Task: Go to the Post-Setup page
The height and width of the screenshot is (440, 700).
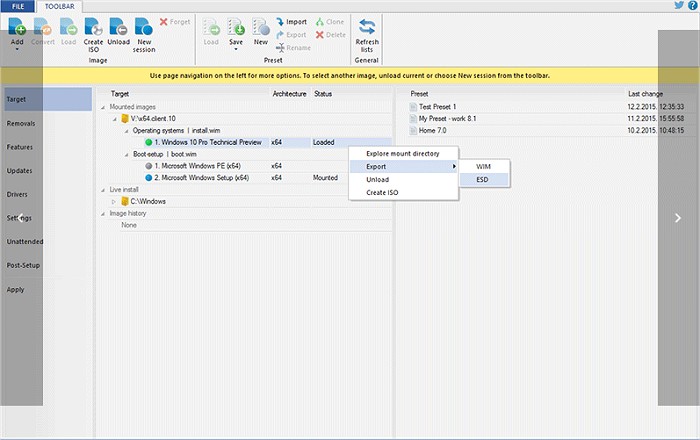Action: click(x=23, y=265)
